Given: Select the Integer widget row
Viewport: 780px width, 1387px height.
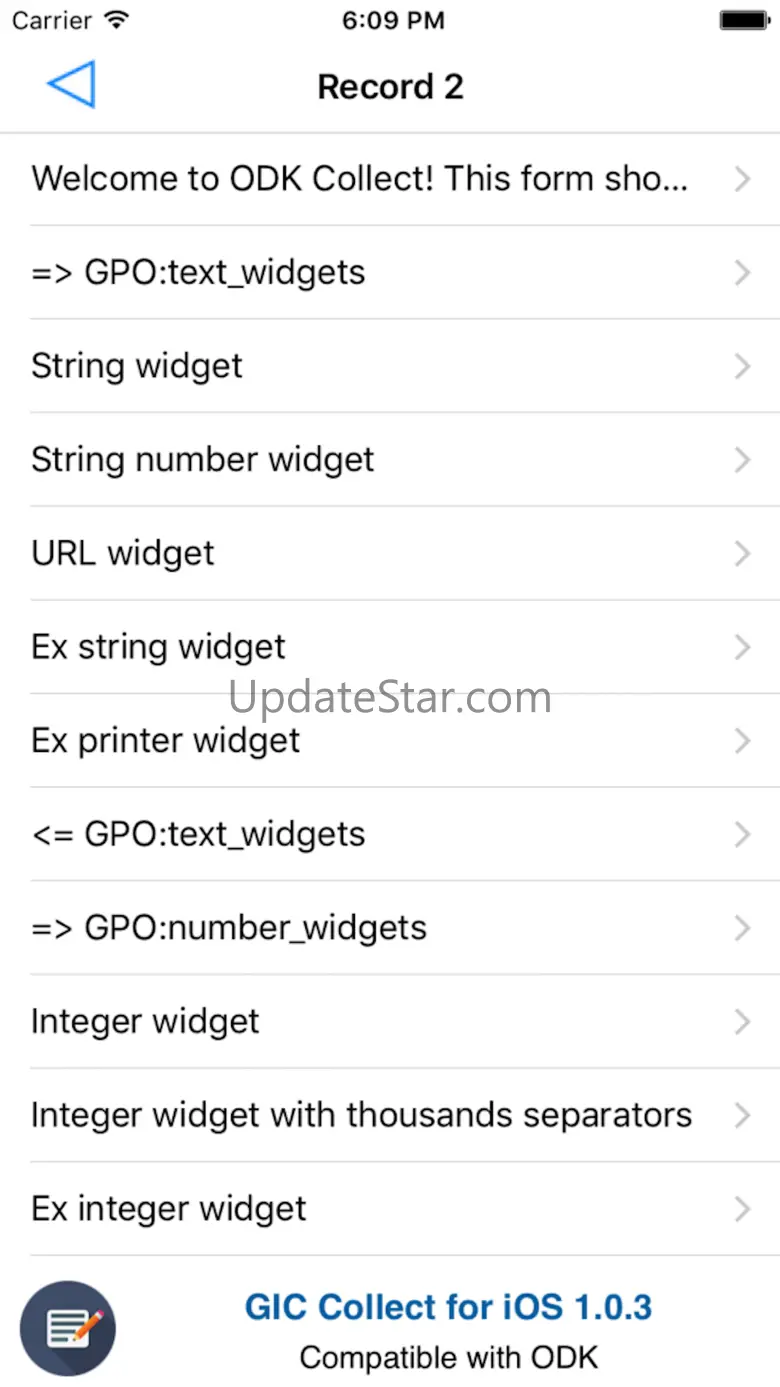Looking at the screenshot, I should point(146,1022).
